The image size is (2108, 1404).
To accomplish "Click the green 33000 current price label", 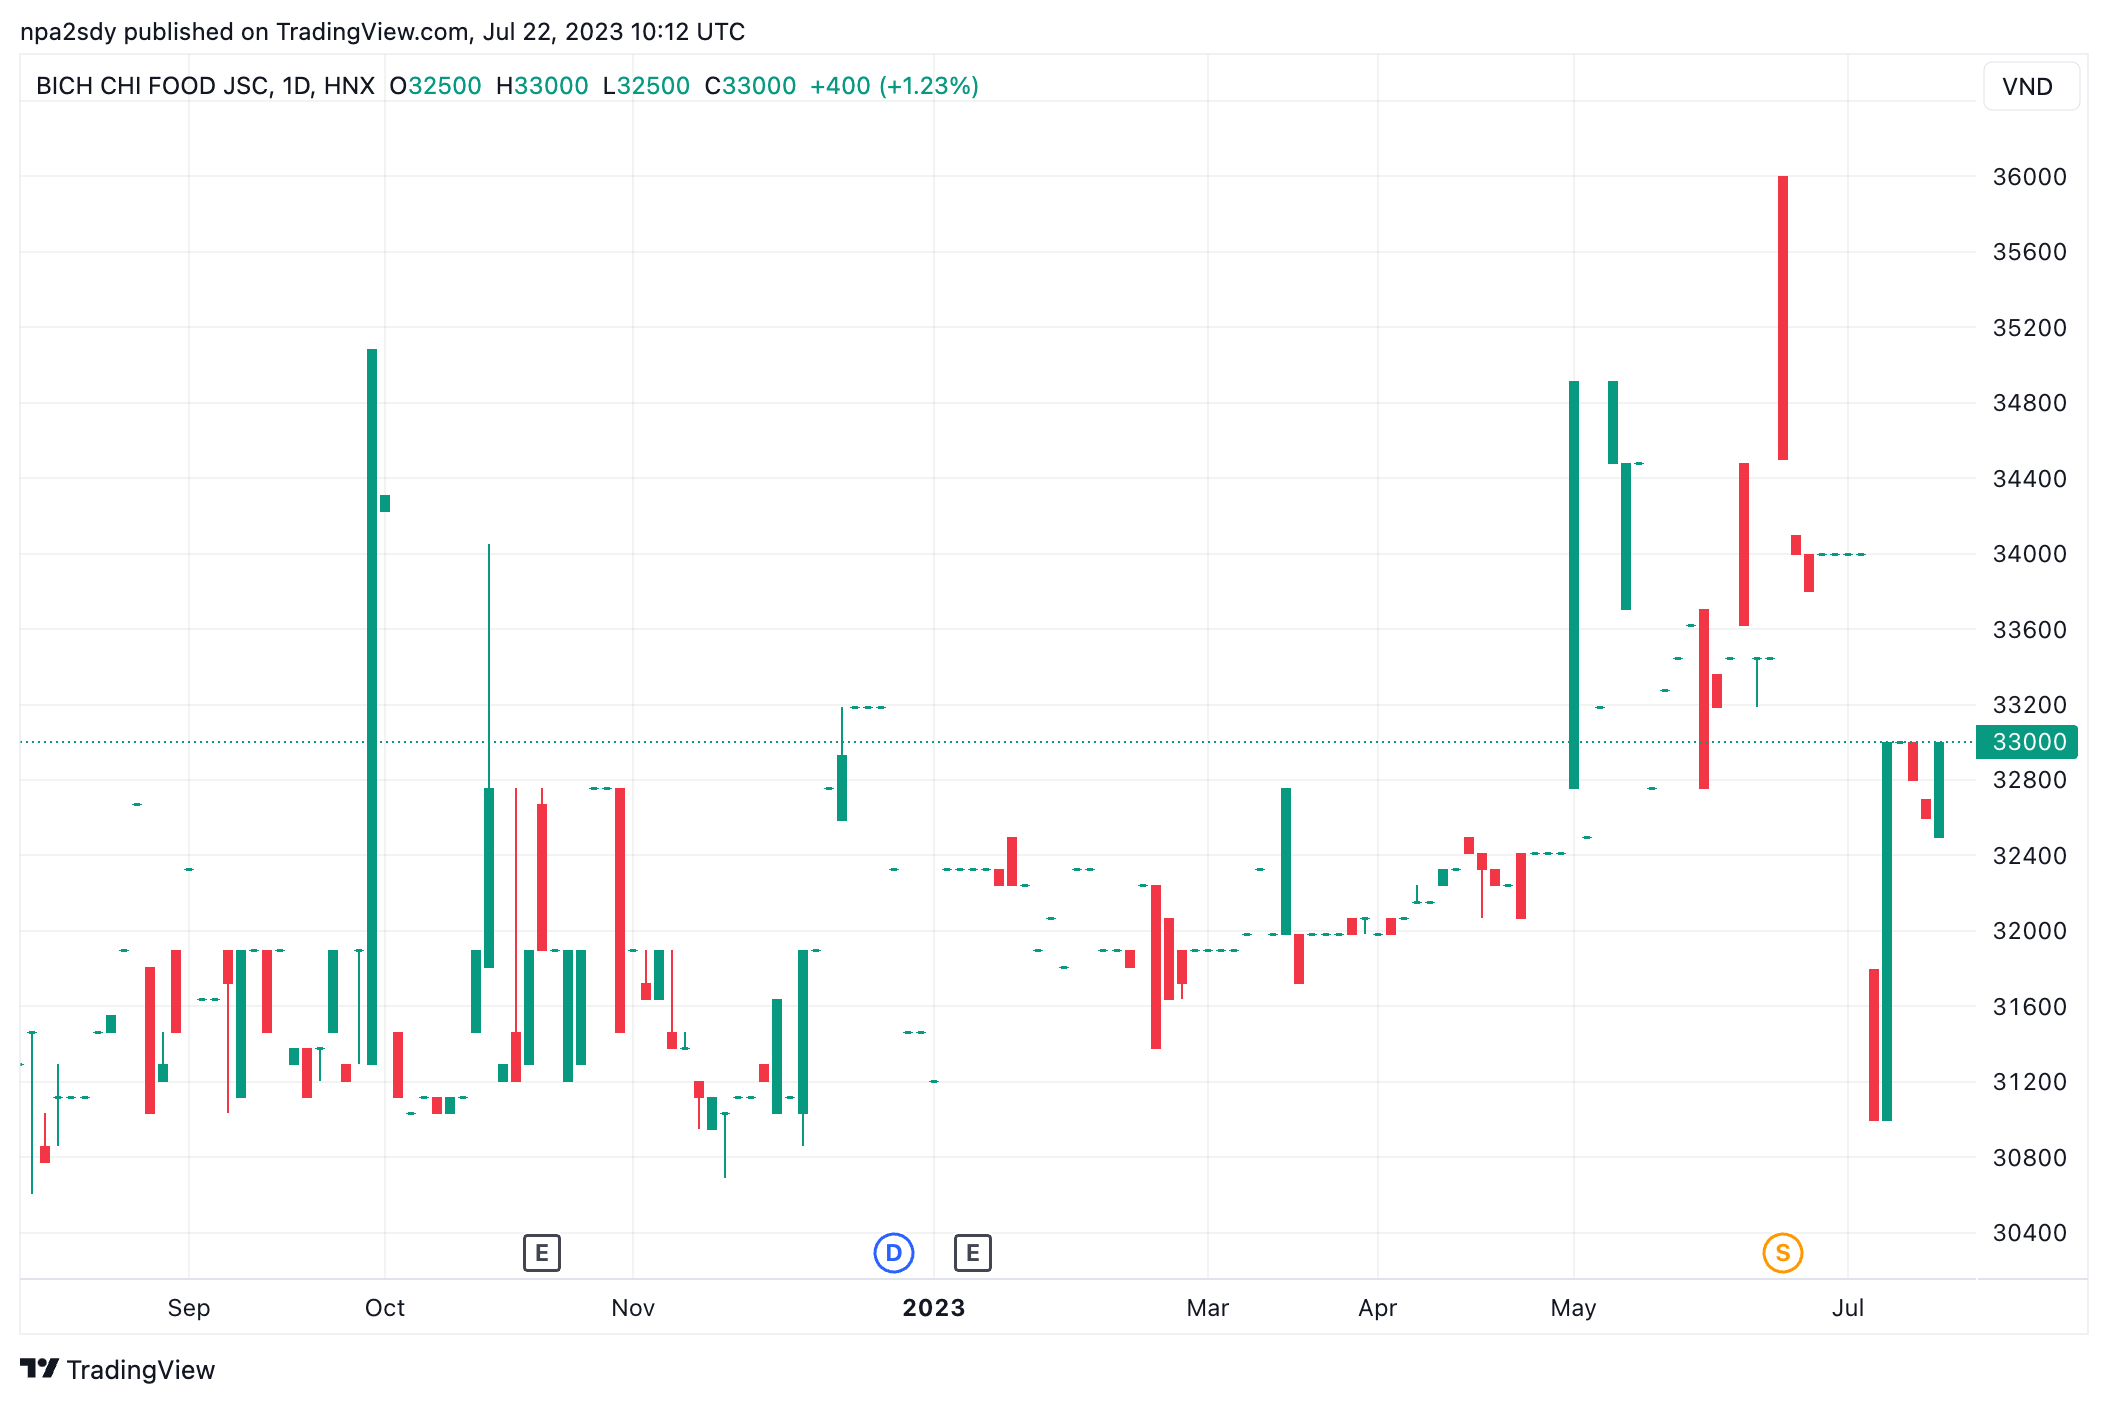I will click(x=2027, y=742).
